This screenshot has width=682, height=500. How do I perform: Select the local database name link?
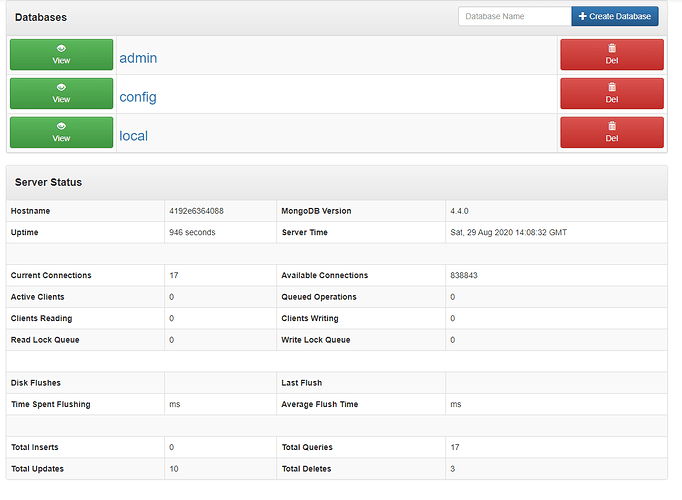[133, 135]
